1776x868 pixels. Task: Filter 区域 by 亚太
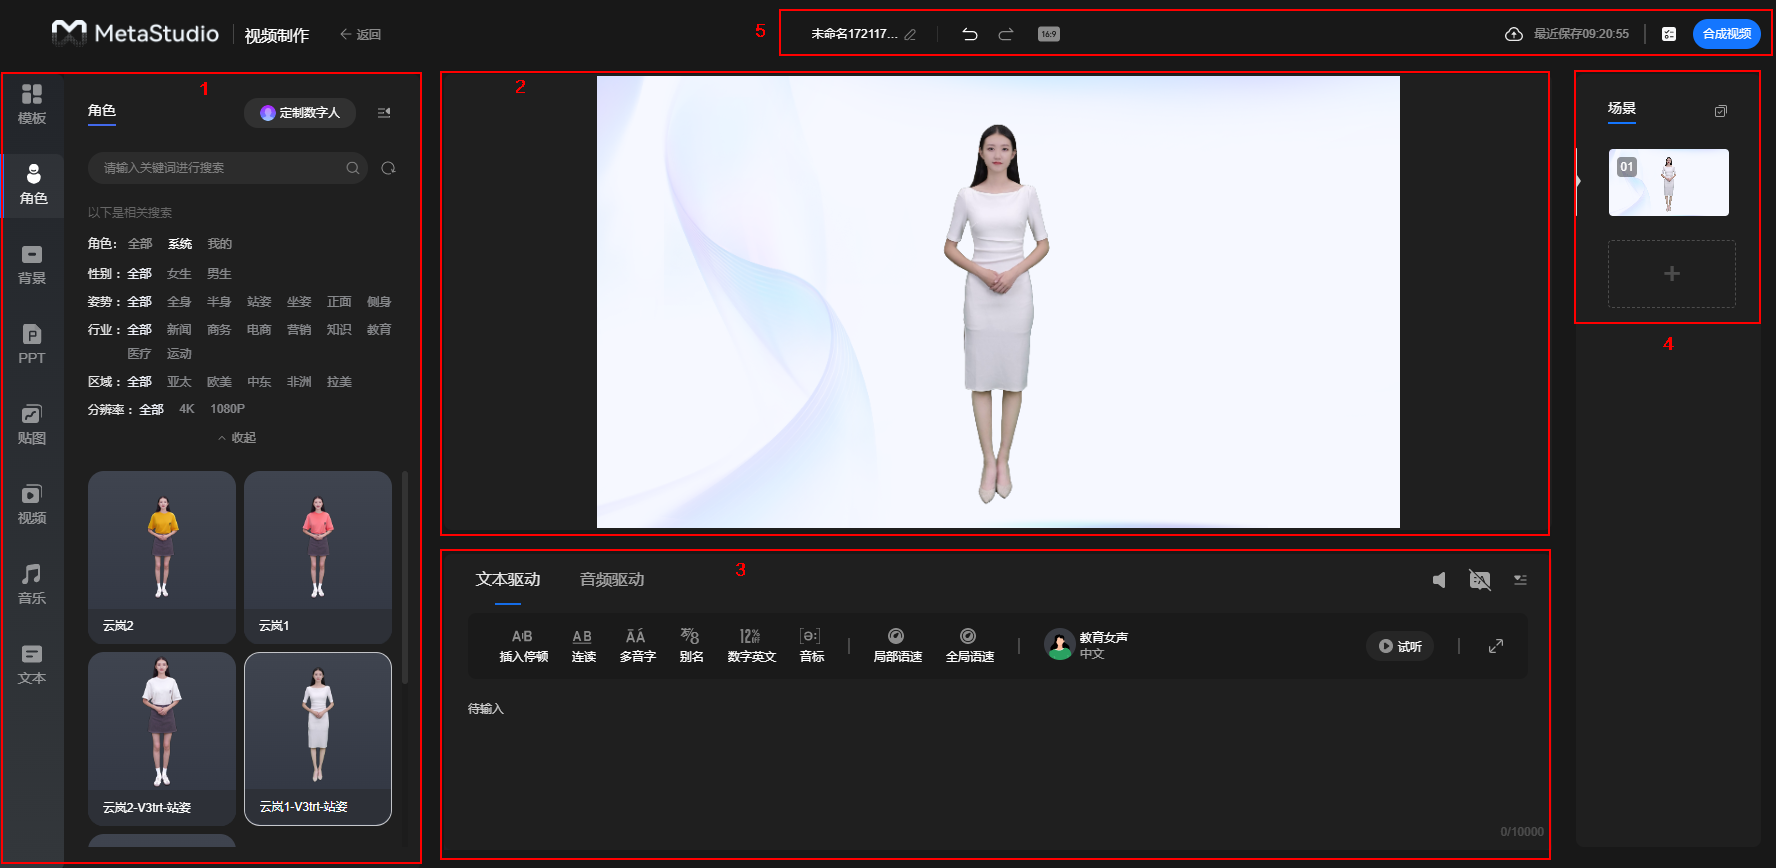(179, 382)
